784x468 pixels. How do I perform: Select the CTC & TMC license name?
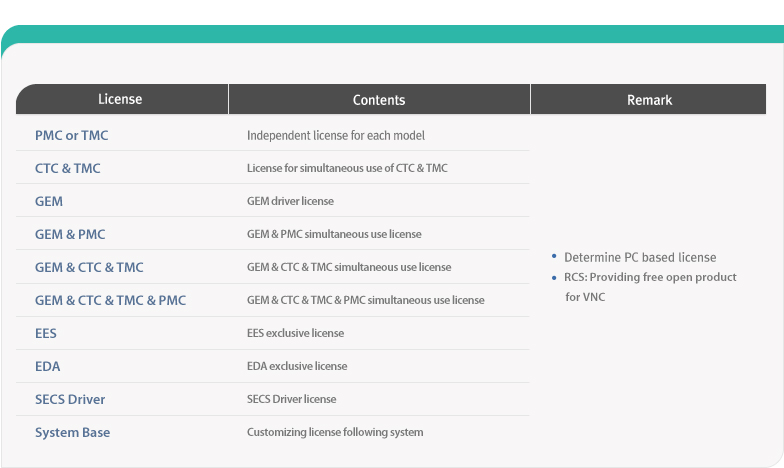(x=67, y=168)
